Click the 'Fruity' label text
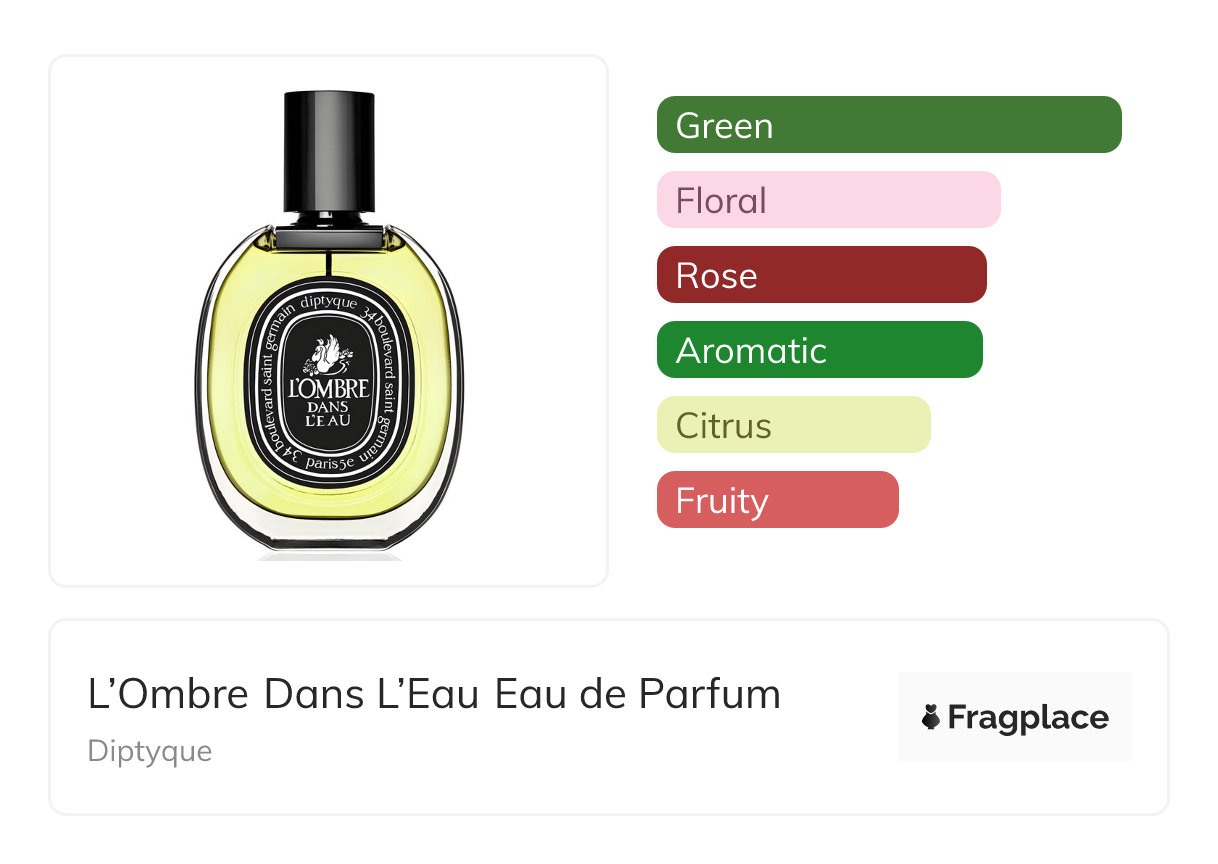This screenshot has width=1218, height=864. click(x=722, y=502)
